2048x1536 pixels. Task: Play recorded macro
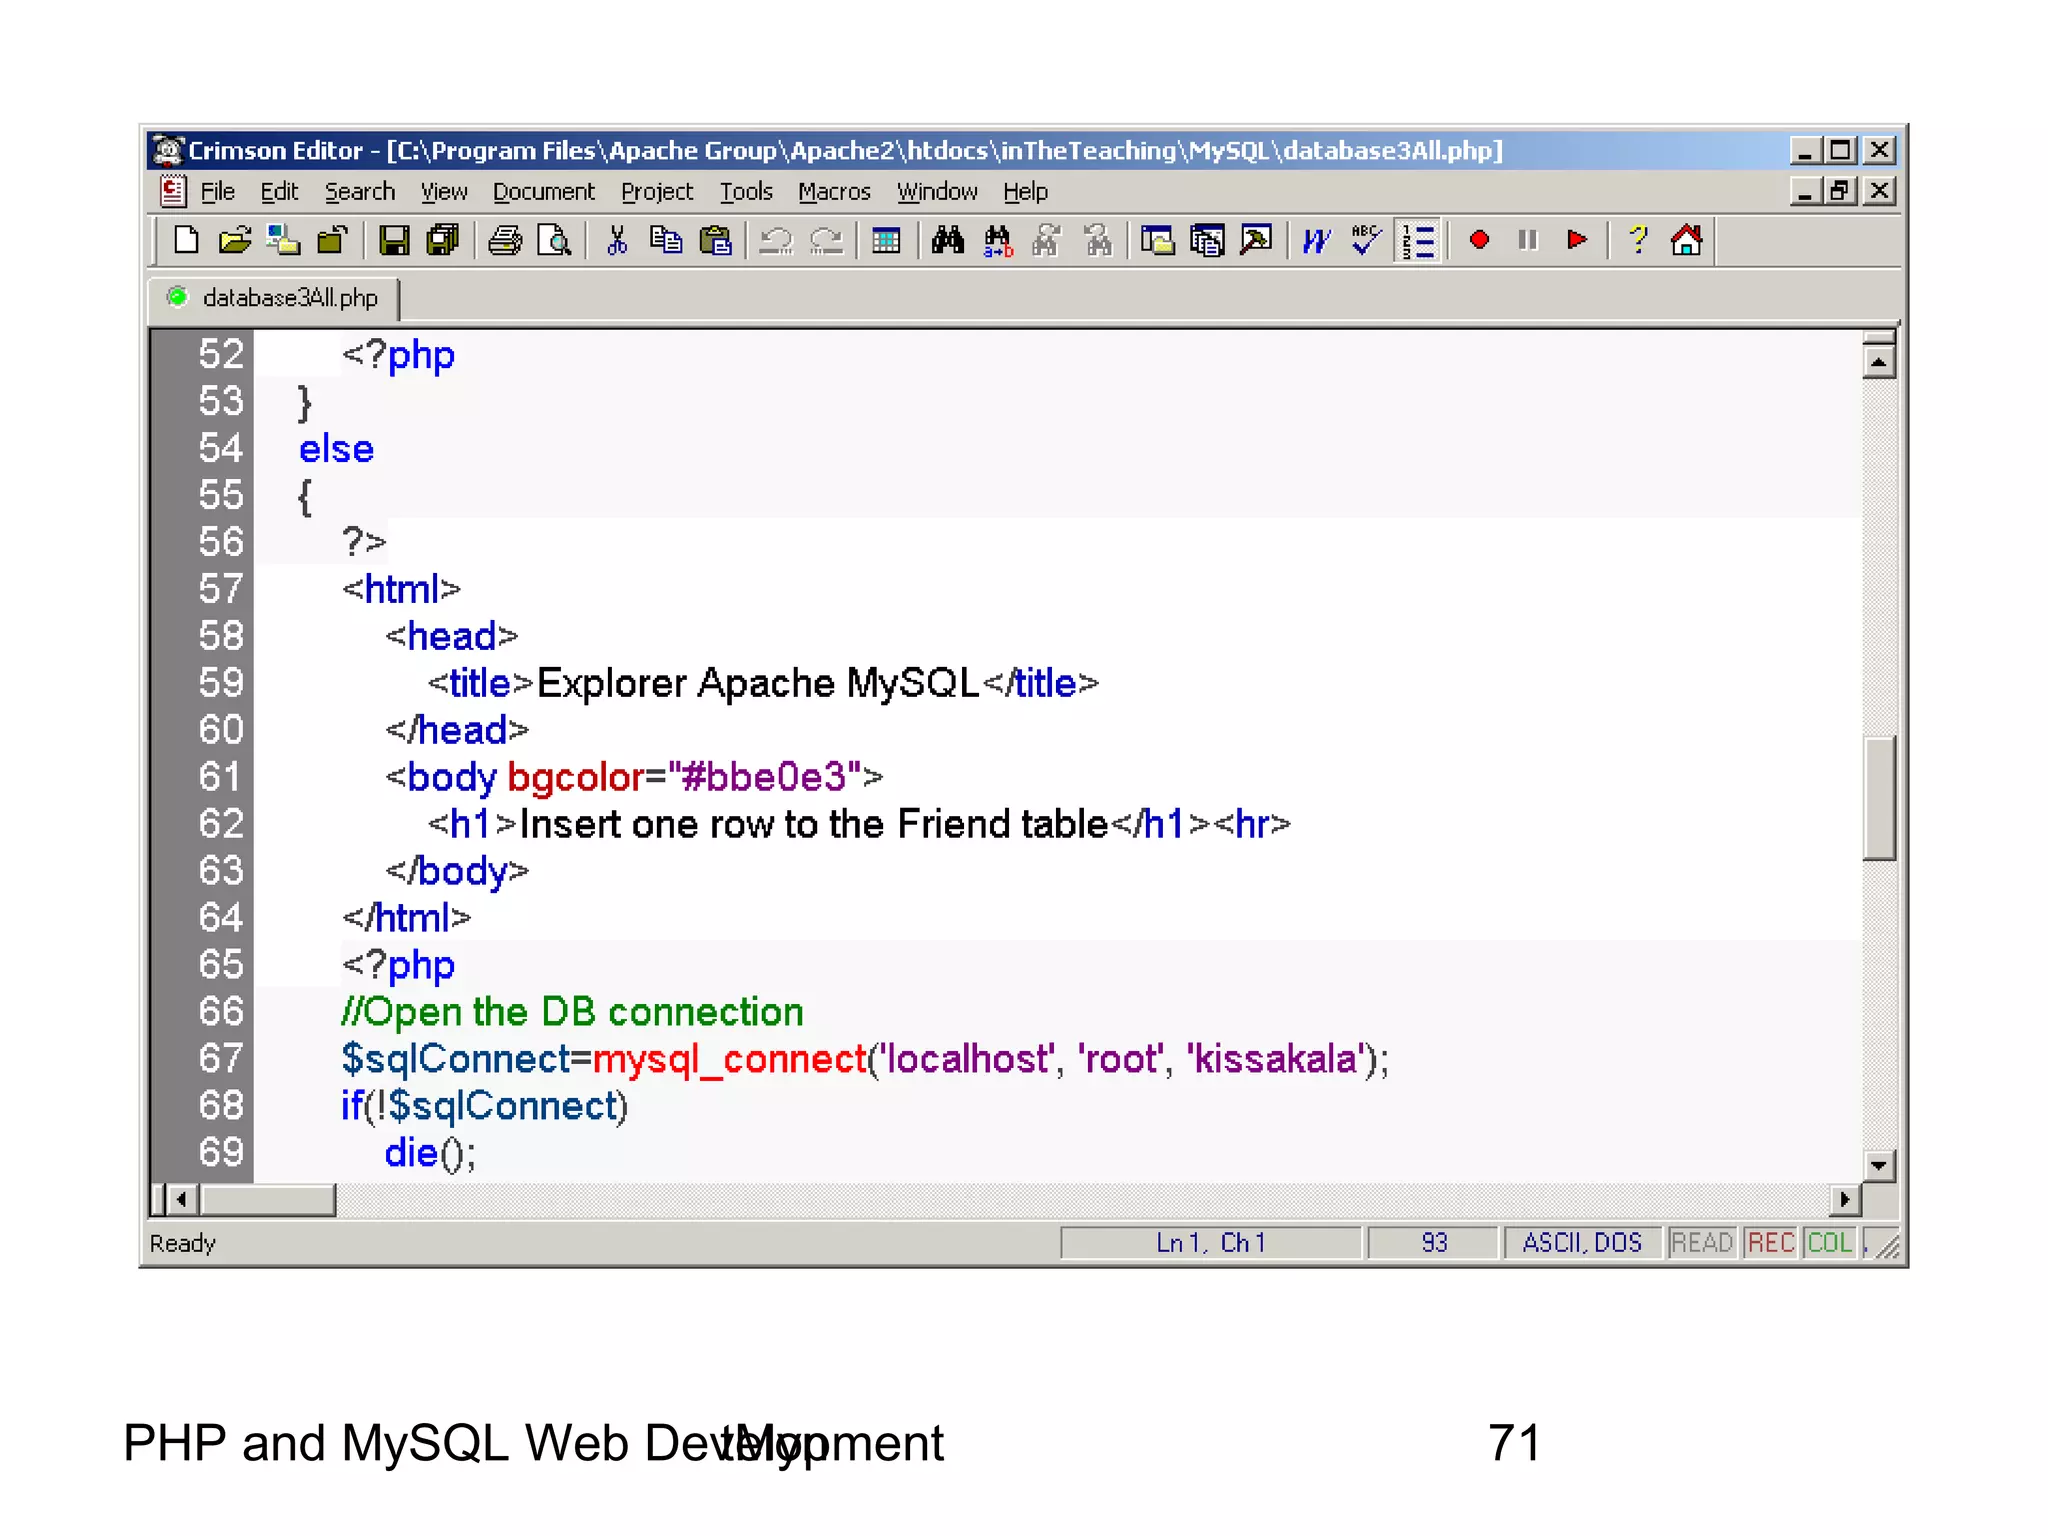(x=1577, y=241)
